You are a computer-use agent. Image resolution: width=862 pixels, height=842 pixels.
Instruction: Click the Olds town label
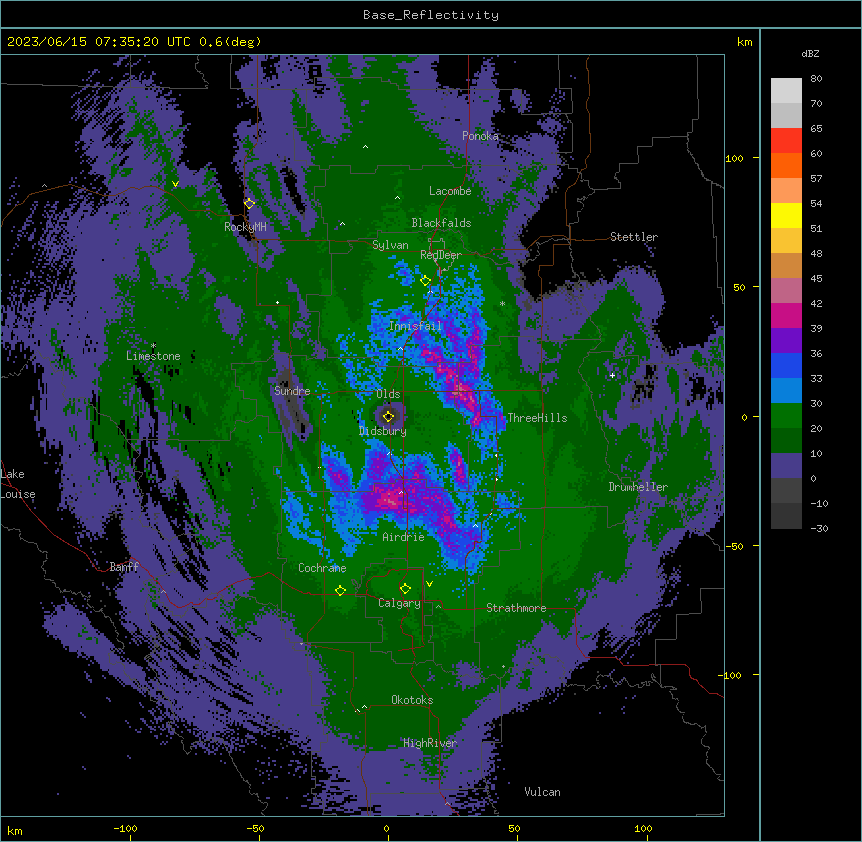[x=388, y=394]
